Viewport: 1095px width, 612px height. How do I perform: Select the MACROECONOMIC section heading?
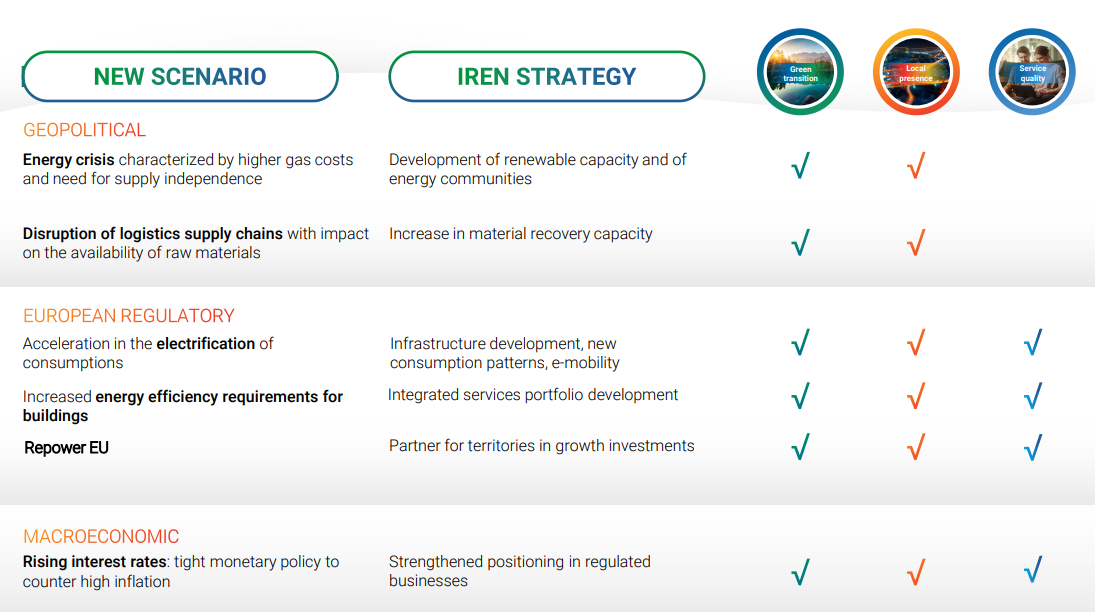[101, 537]
